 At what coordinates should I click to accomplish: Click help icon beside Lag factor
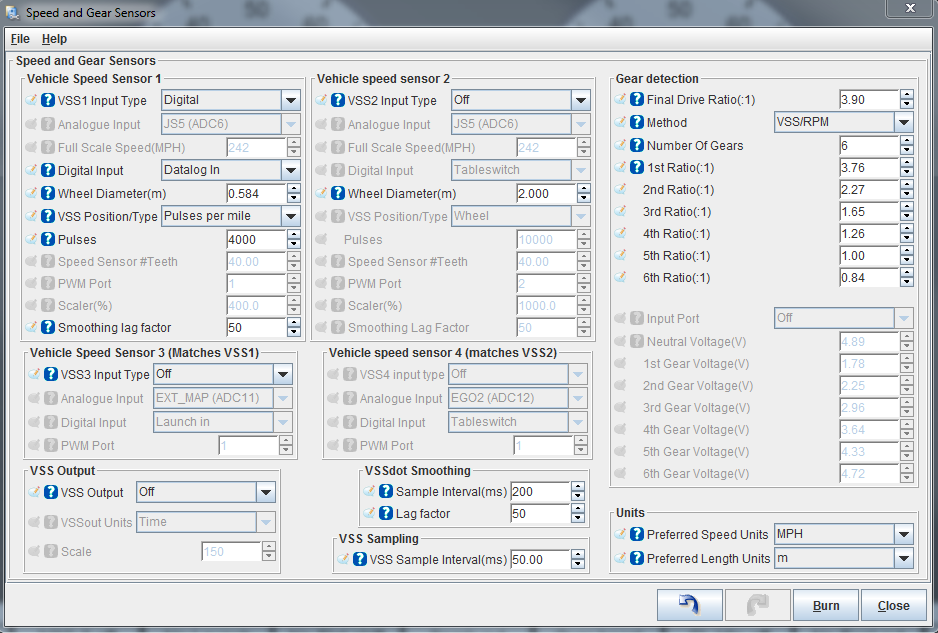(386, 513)
